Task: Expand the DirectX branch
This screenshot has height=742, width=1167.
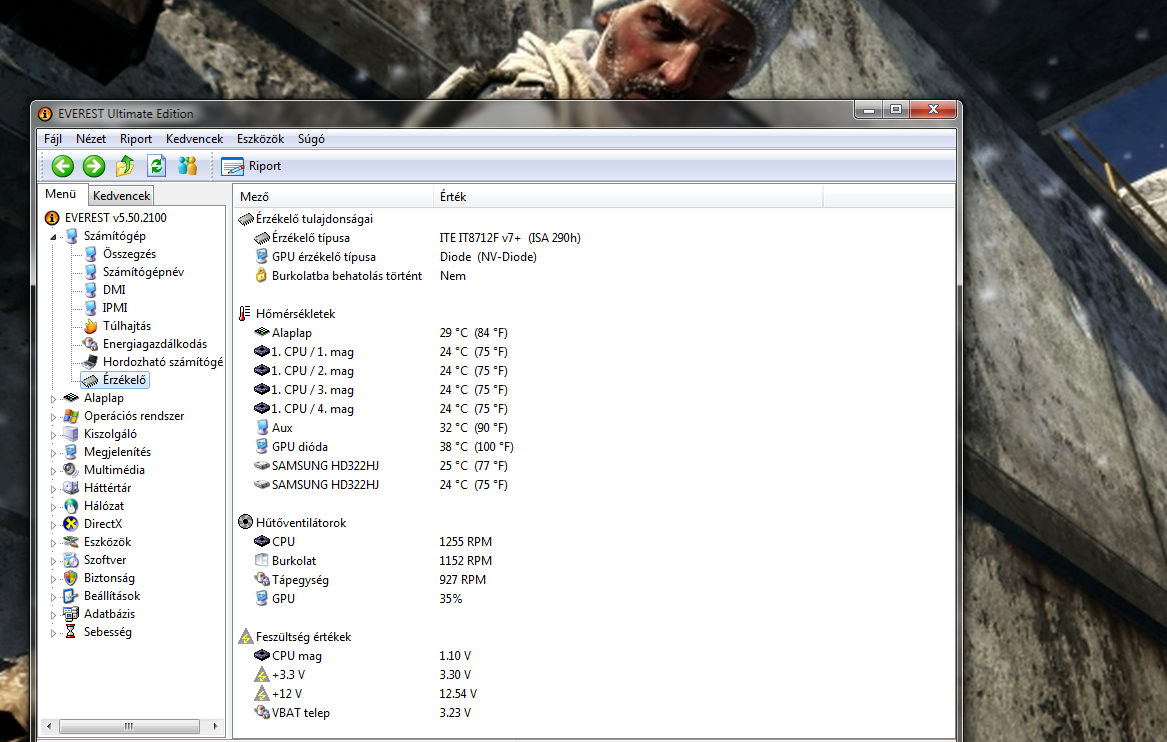Action: (x=53, y=525)
